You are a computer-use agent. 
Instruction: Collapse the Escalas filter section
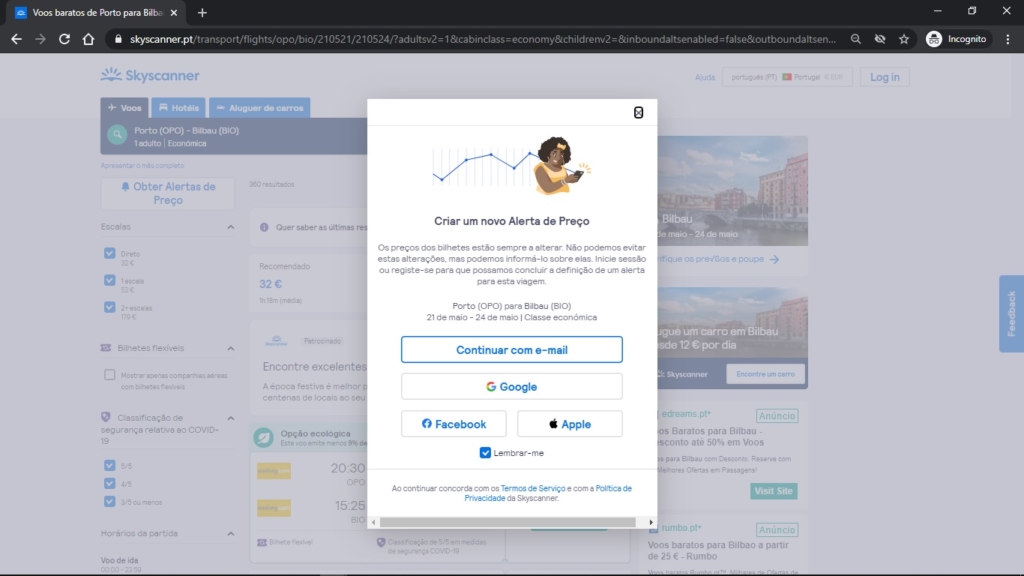point(231,227)
